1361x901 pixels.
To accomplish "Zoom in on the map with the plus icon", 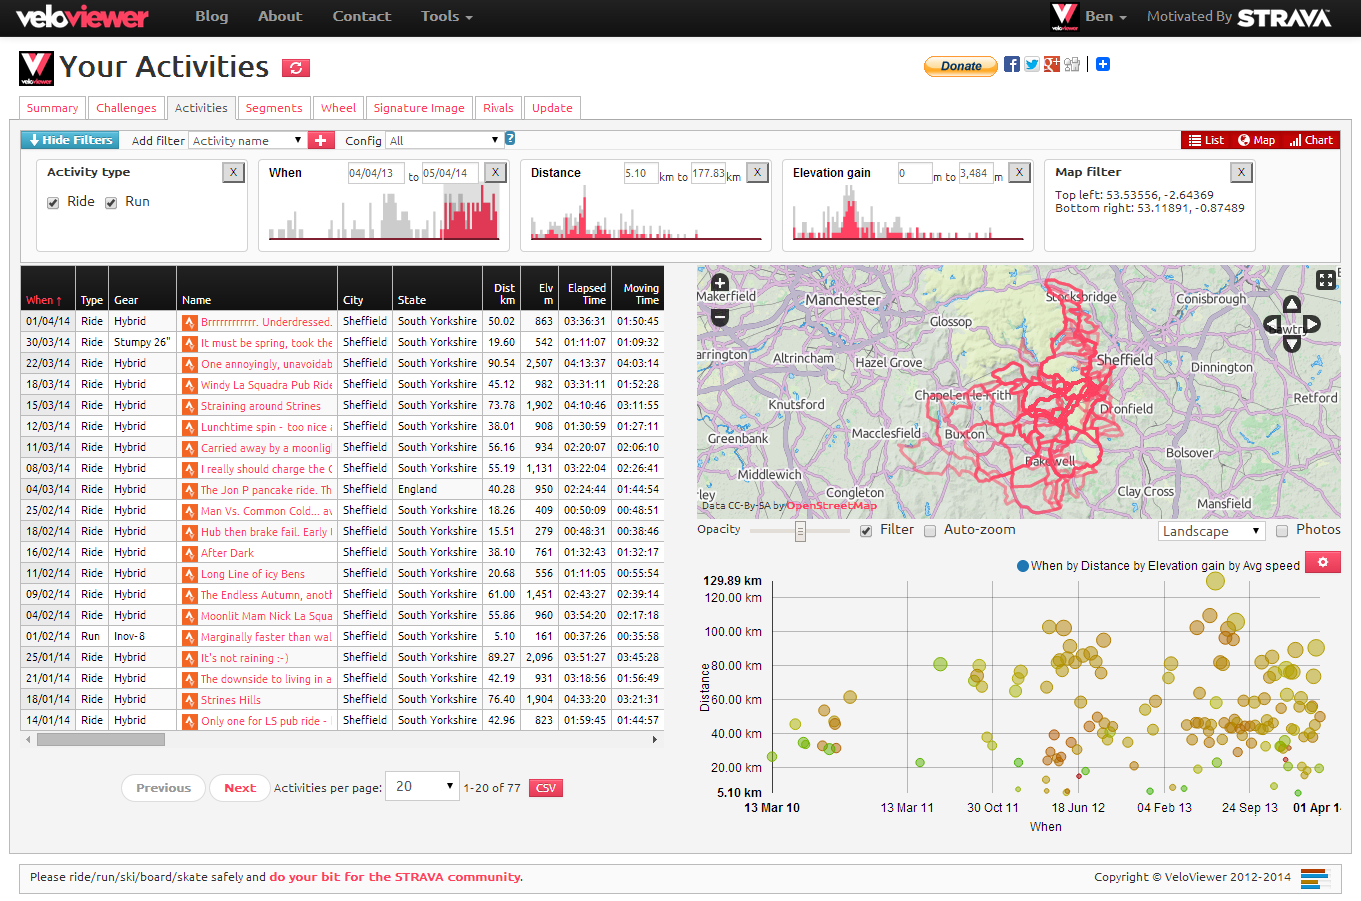I will tap(719, 282).
